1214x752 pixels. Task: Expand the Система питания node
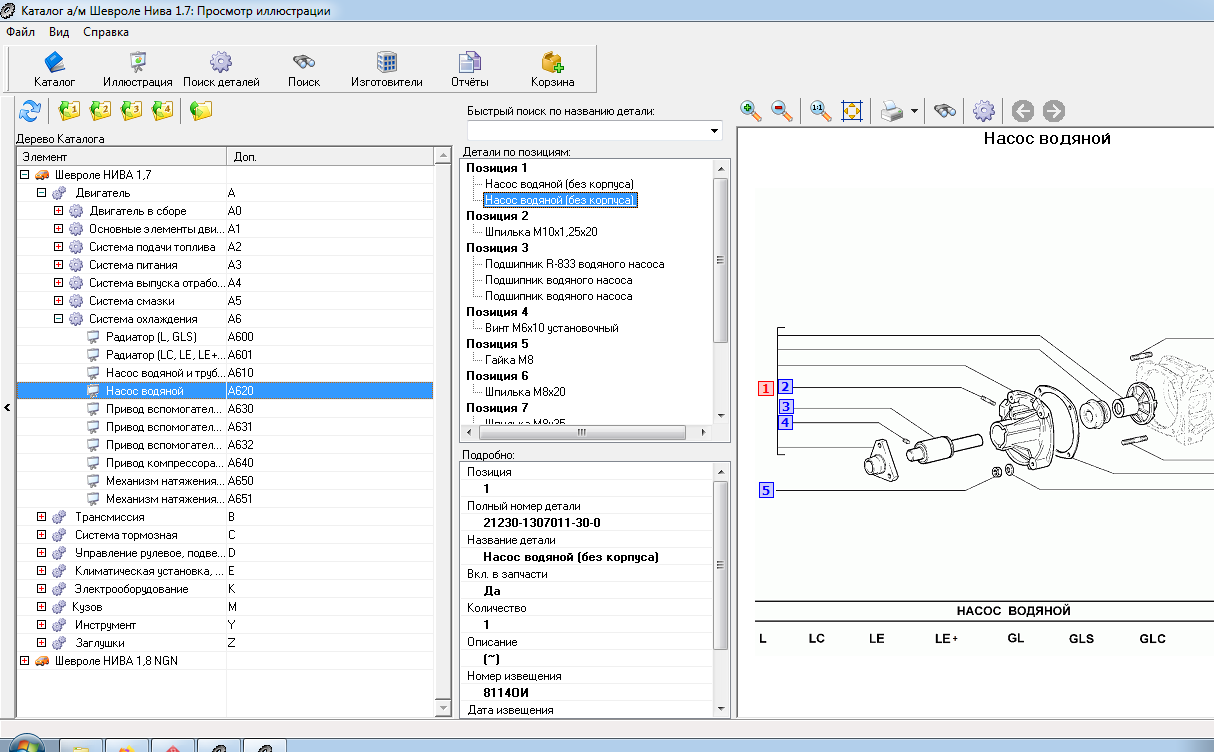pos(58,265)
